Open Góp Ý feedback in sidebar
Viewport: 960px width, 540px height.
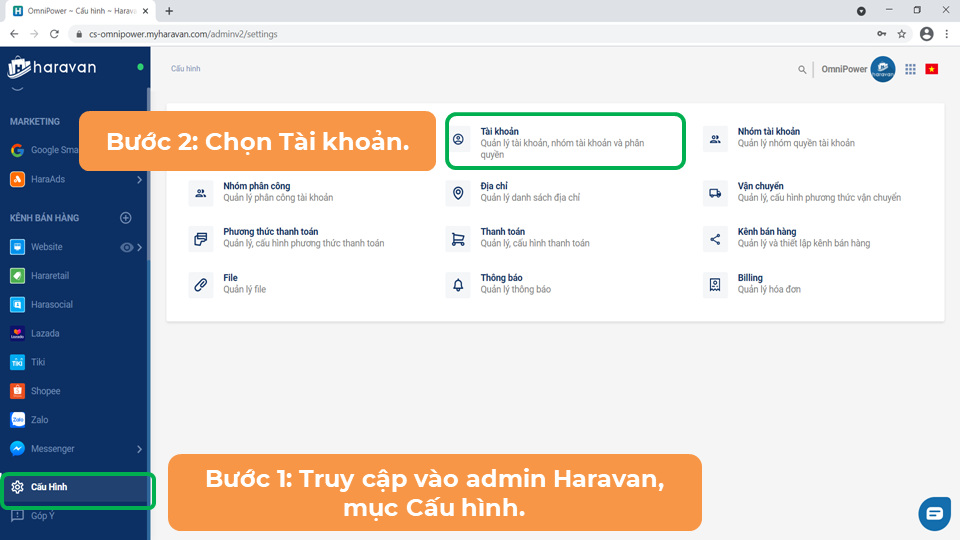tap(43, 516)
